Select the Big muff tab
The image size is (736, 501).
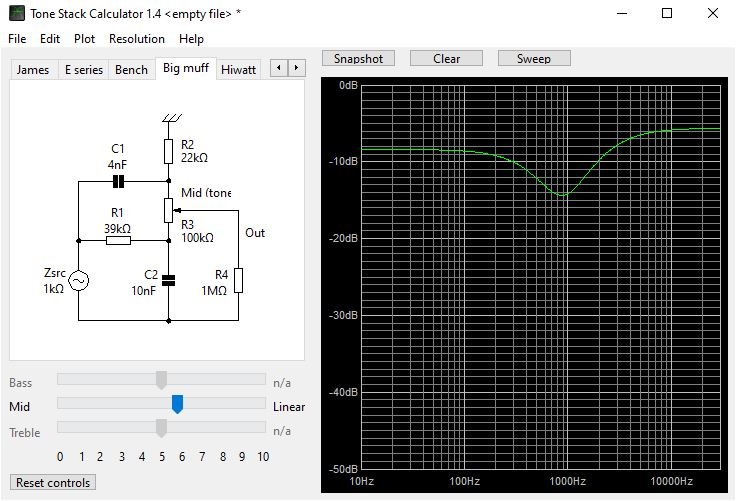coord(186,69)
